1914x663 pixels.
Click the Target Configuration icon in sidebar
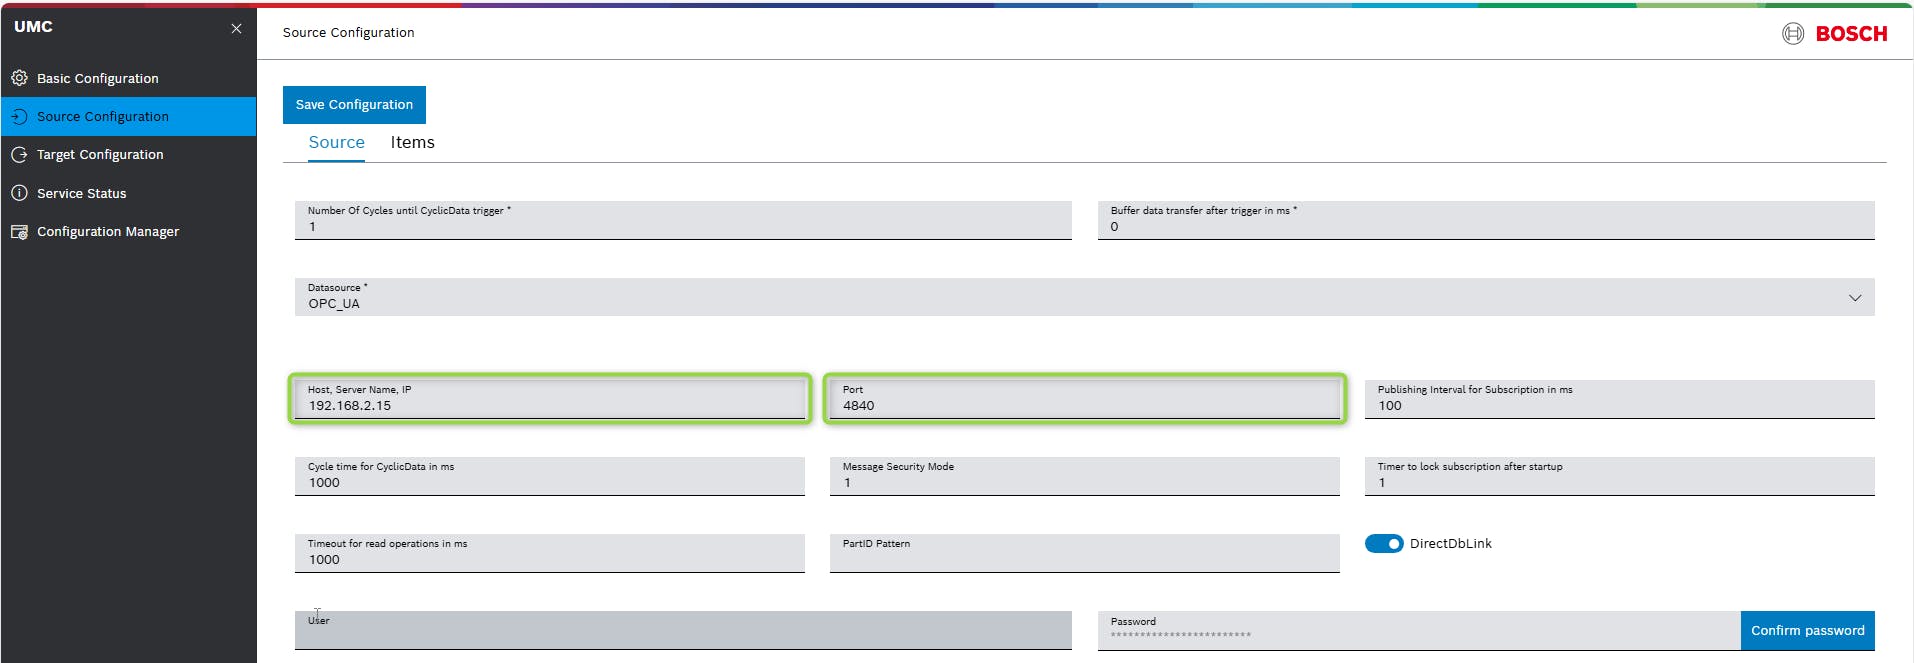[19, 155]
